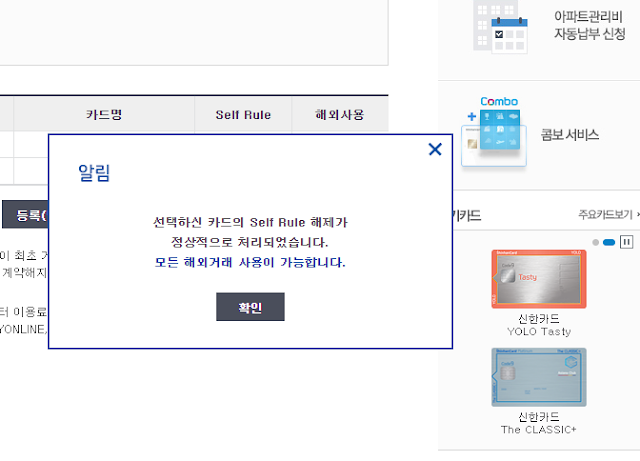Open the apartment fee calendar building icon
Screen dimensions: 640x461
pyautogui.click(x=500, y=27)
